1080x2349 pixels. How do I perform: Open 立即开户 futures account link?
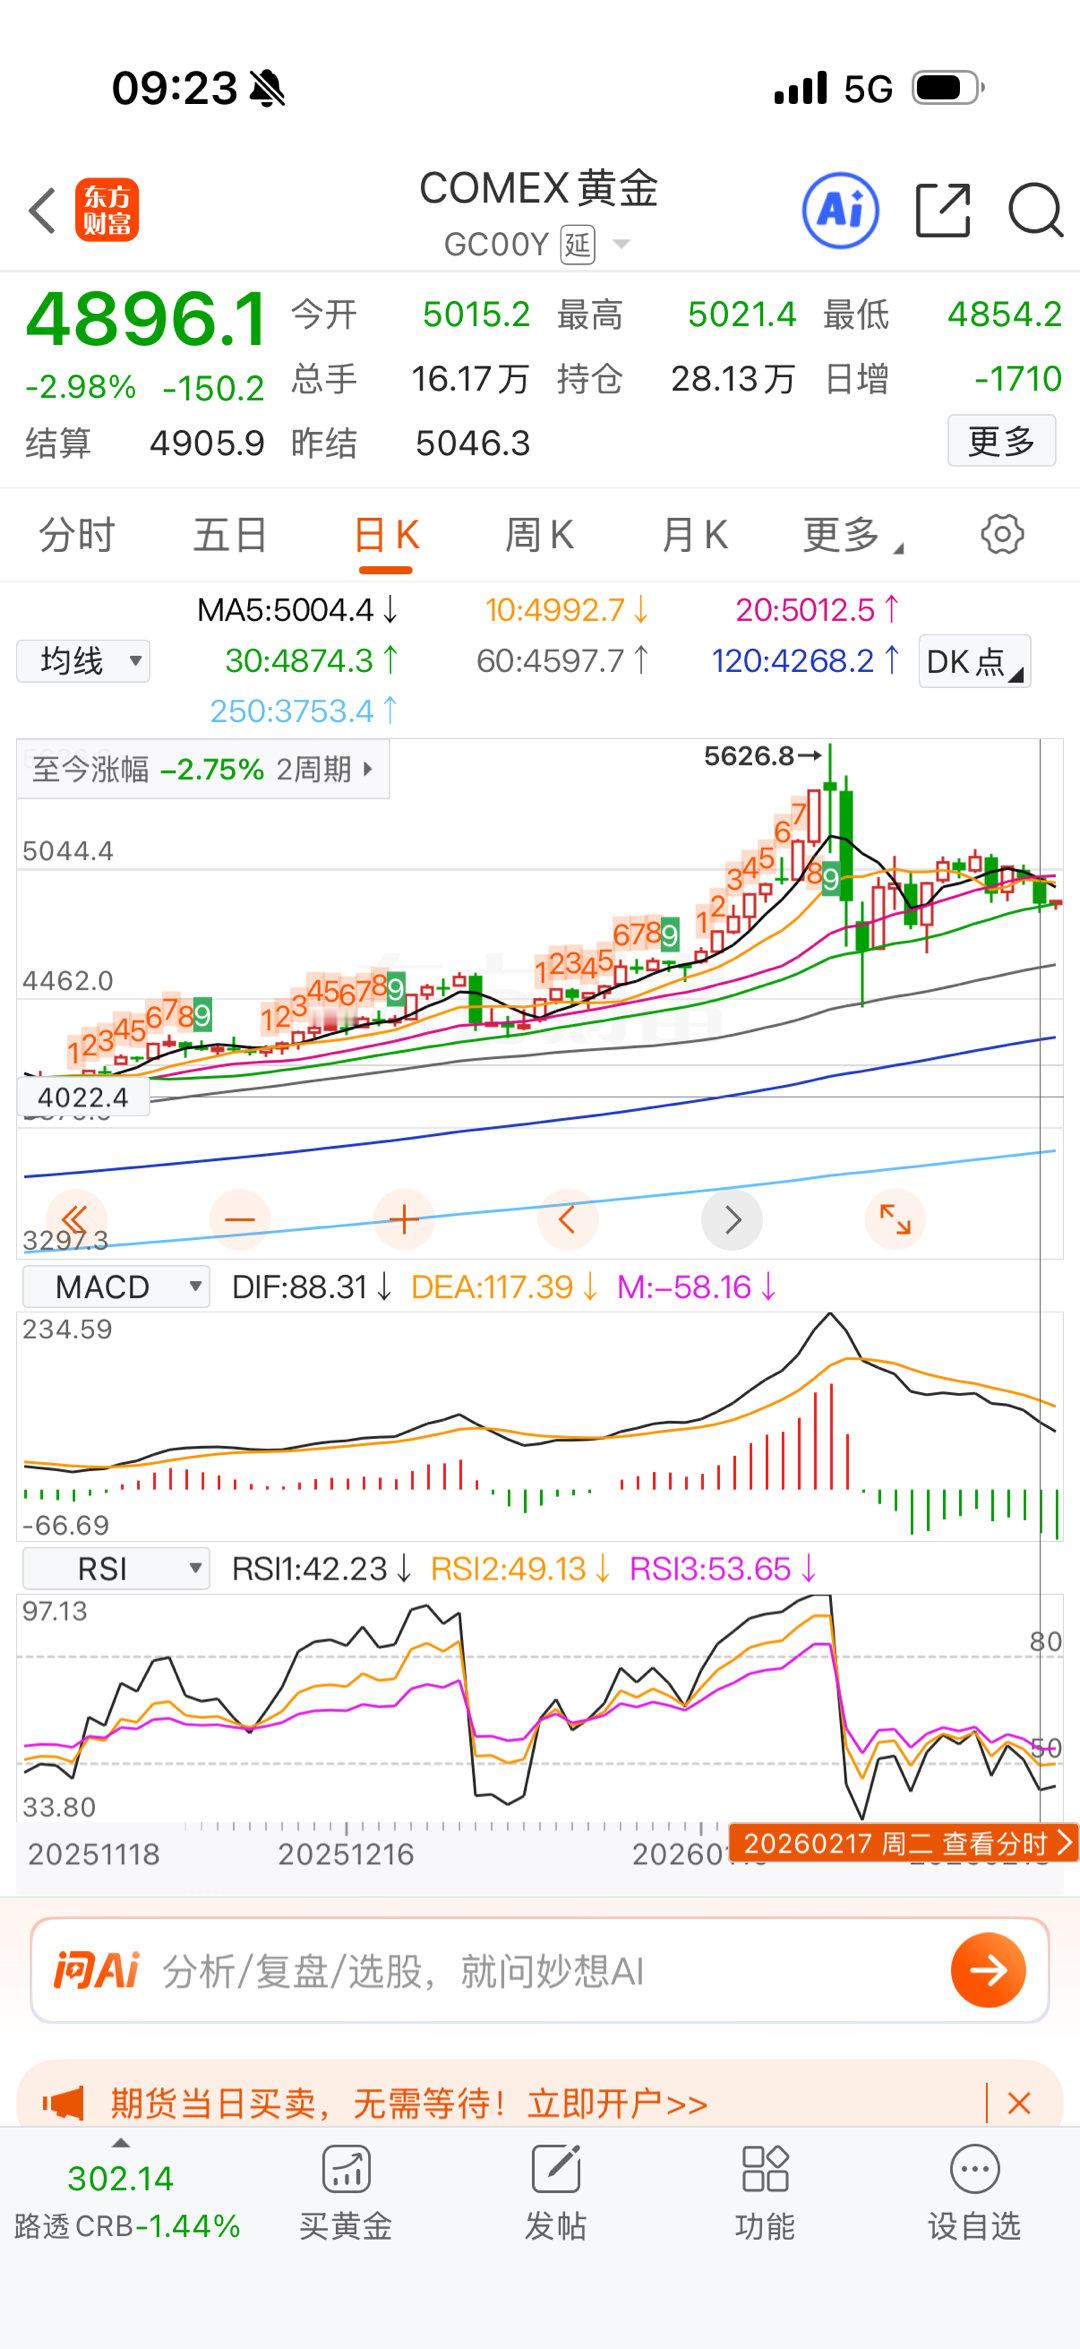(617, 2103)
